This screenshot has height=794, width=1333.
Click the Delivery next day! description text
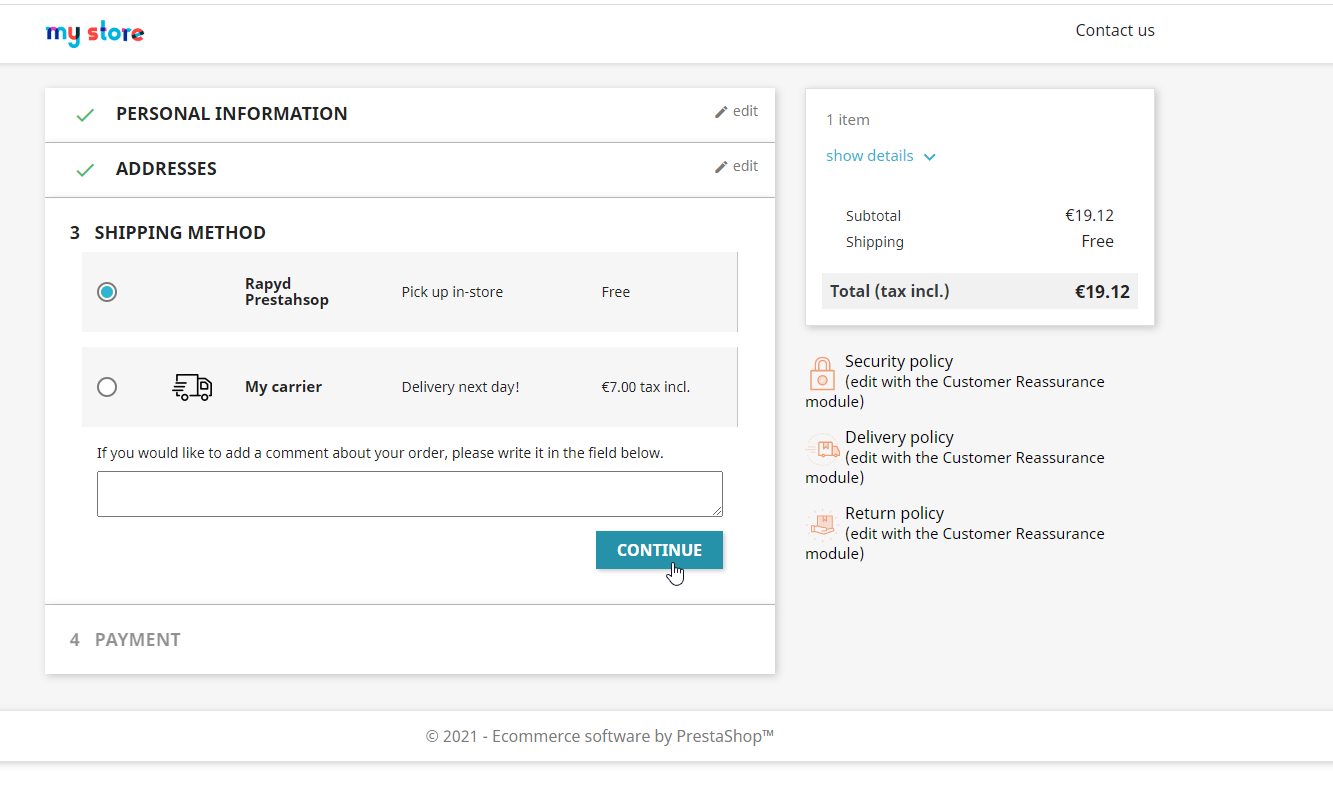pos(460,387)
